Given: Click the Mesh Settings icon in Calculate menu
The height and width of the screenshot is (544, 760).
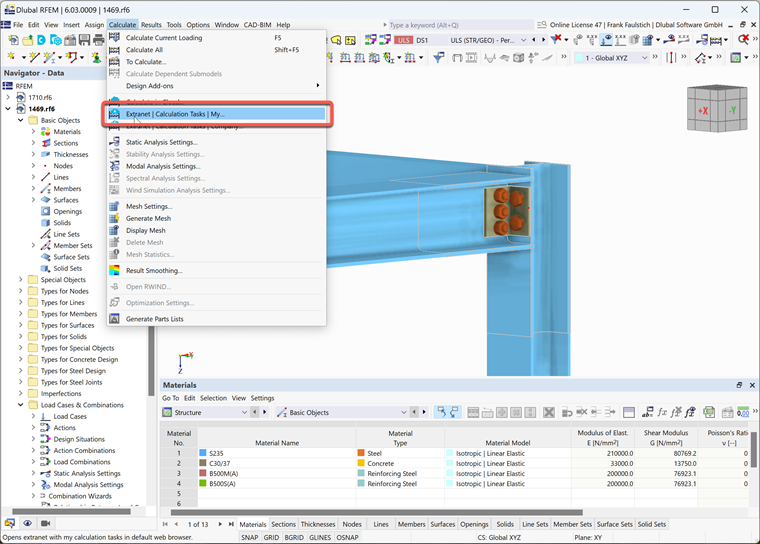Looking at the screenshot, I should coord(114,206).
